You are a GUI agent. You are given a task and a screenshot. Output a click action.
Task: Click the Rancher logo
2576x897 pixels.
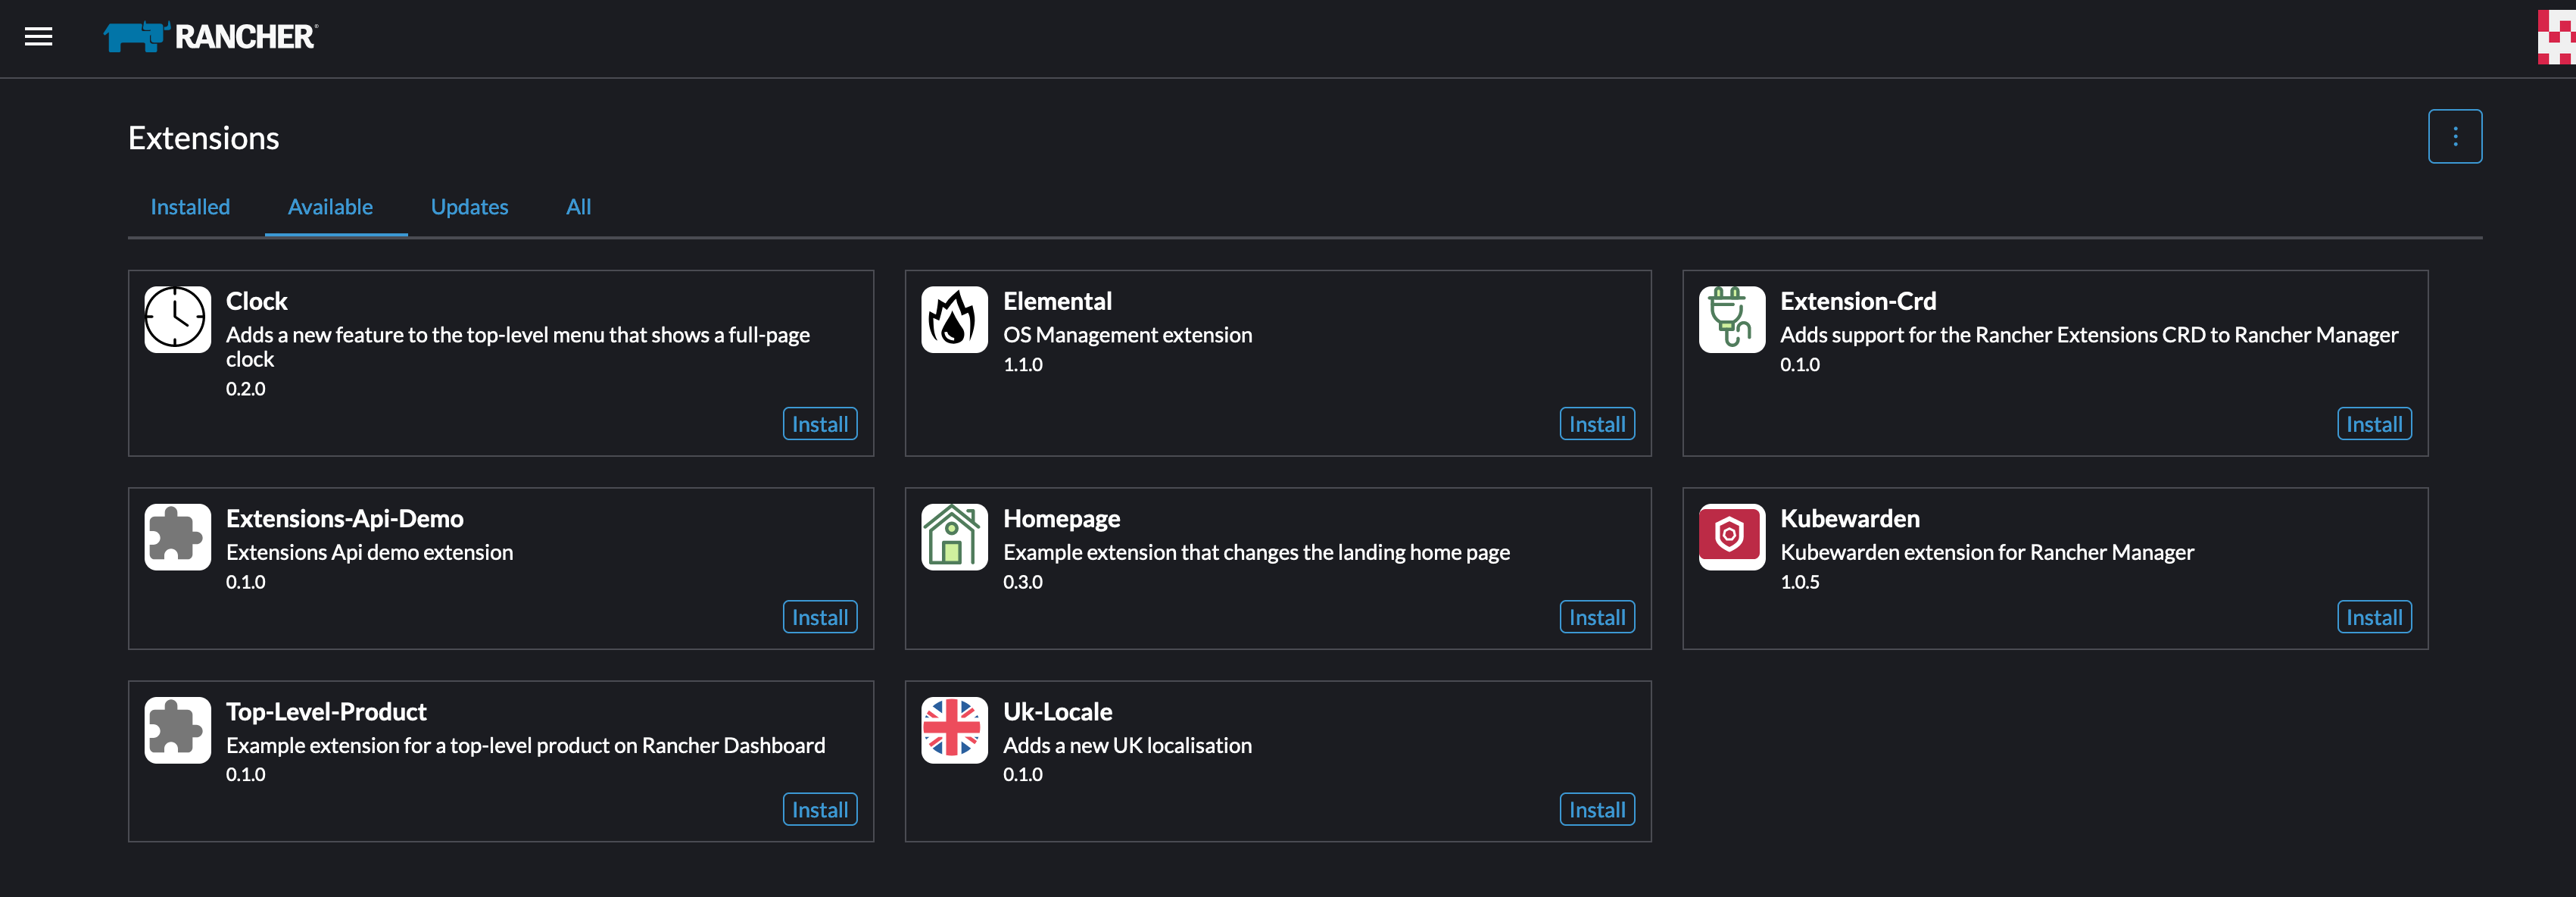click(x=208, y=37)
